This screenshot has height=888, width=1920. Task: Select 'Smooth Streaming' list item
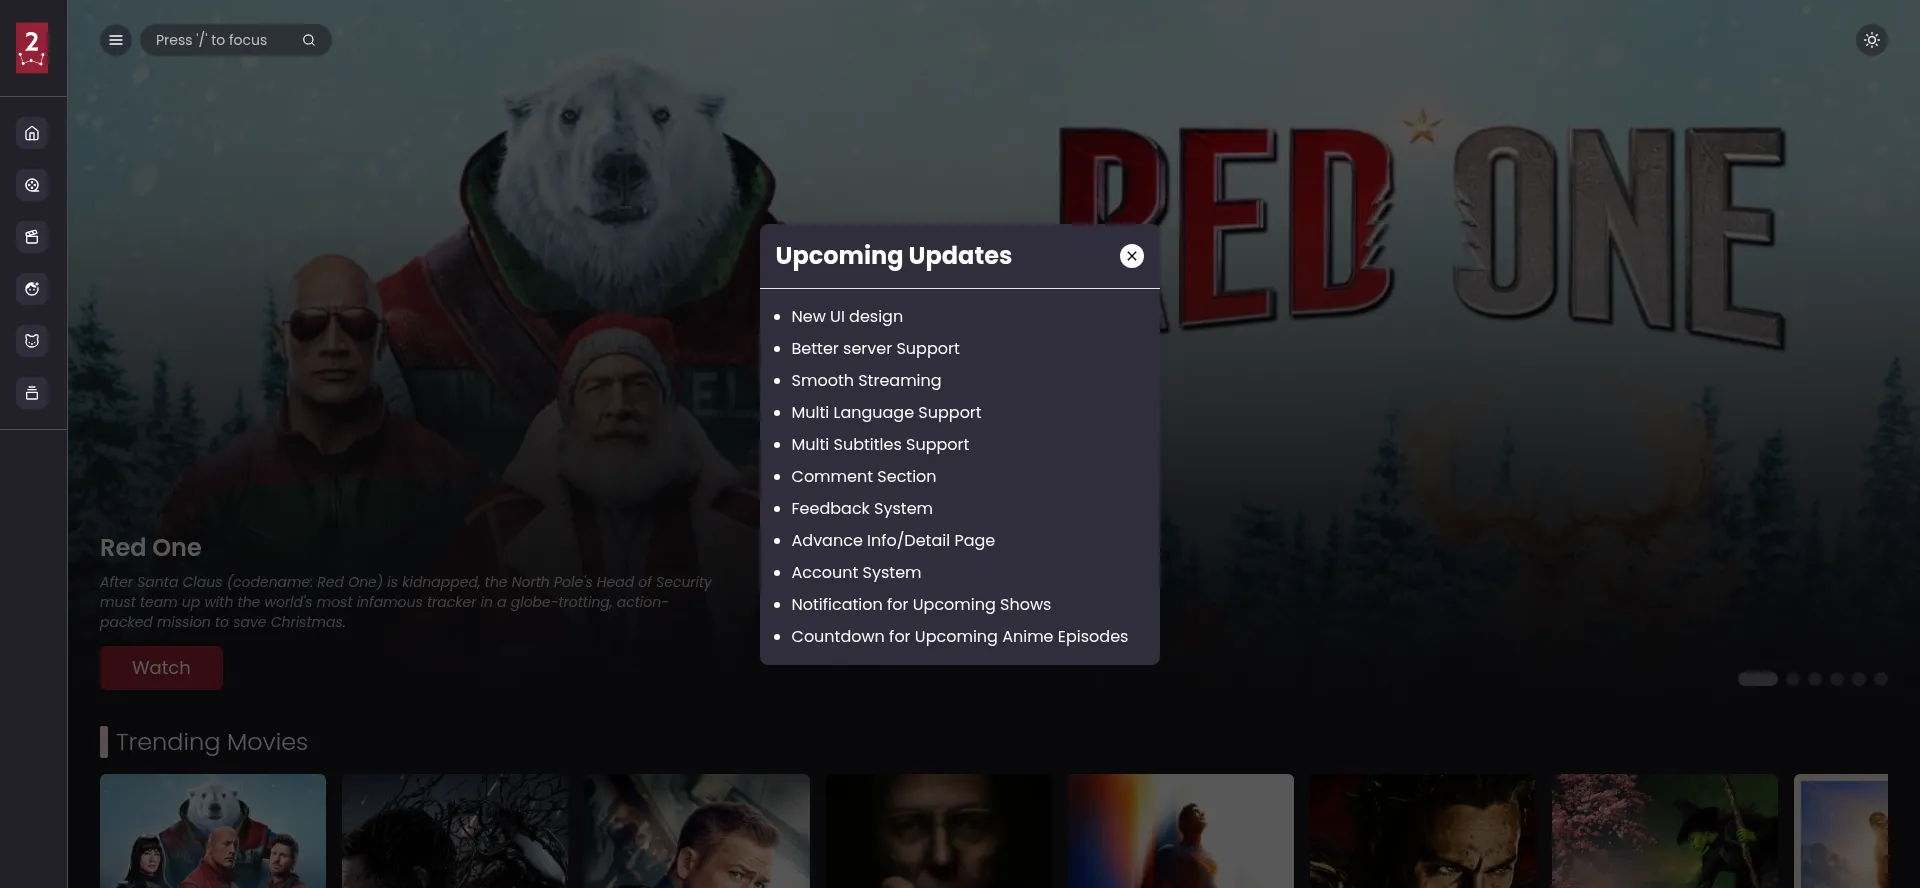[866, 381]
